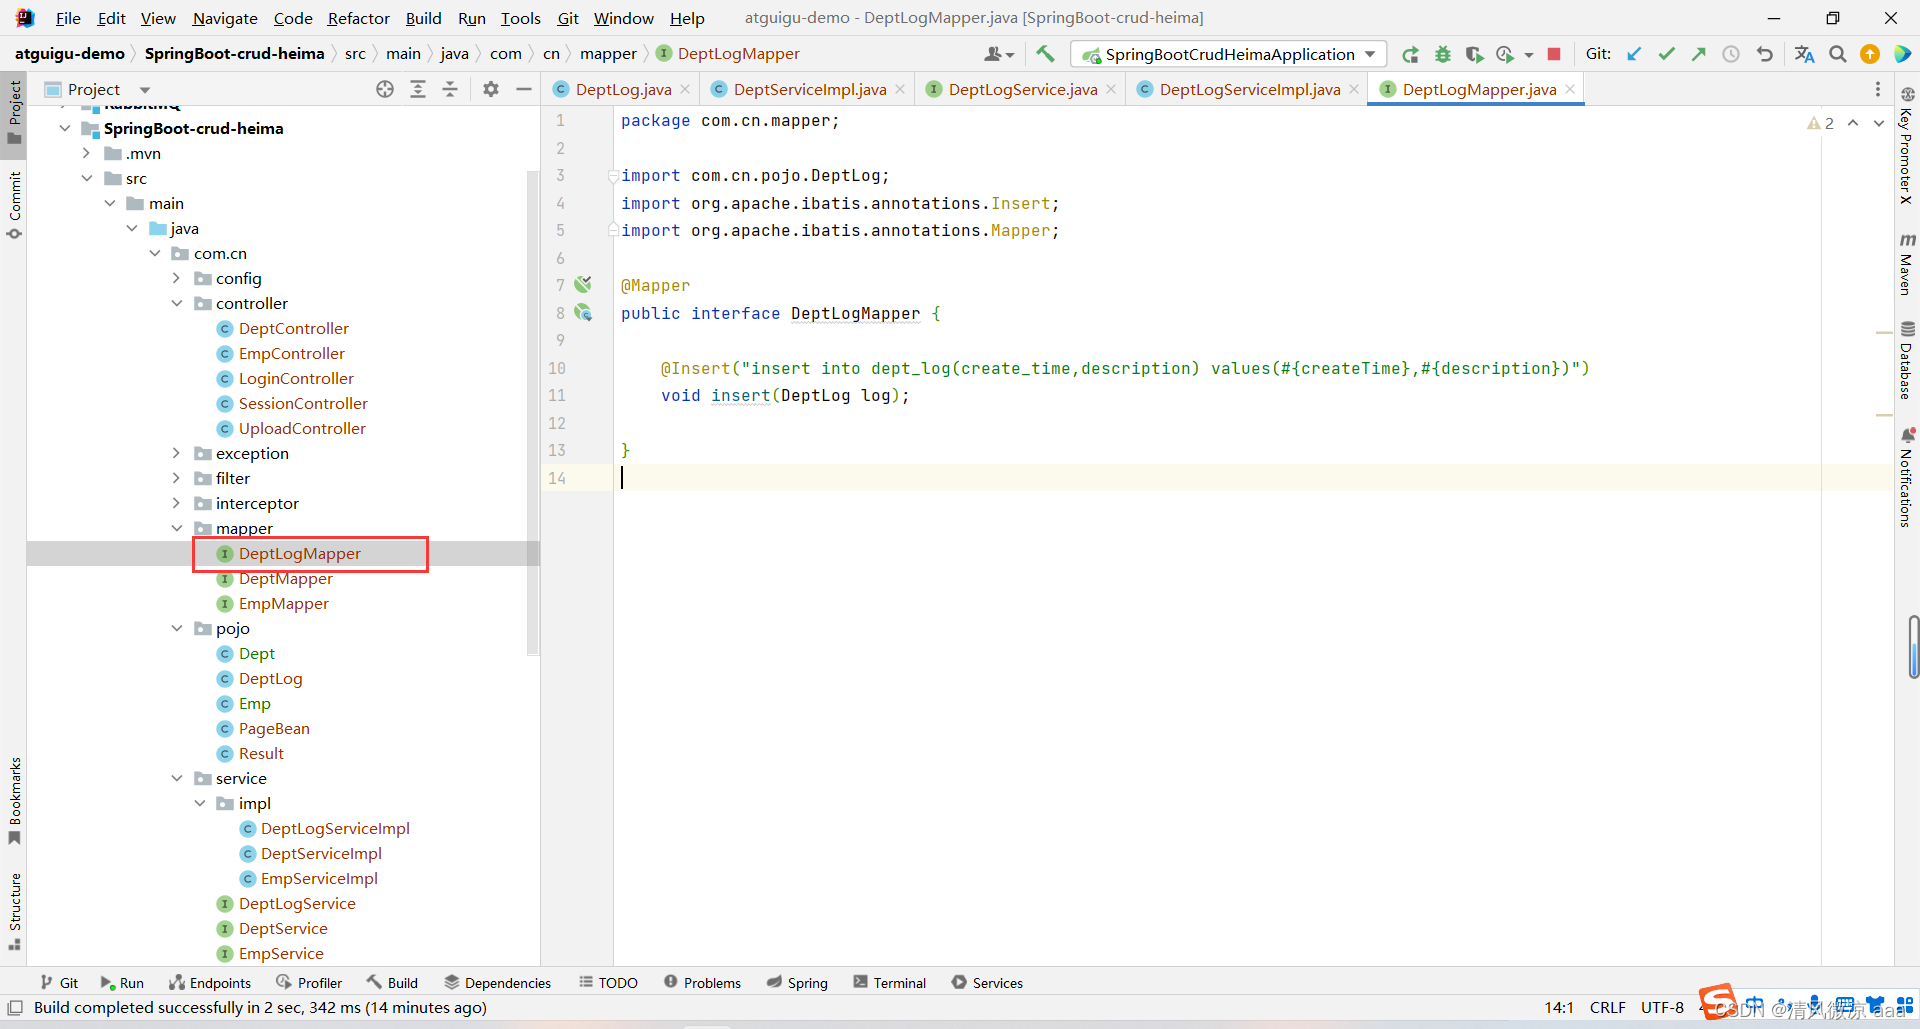
Task: Expand the config package
Action: (x=177, y=278)
